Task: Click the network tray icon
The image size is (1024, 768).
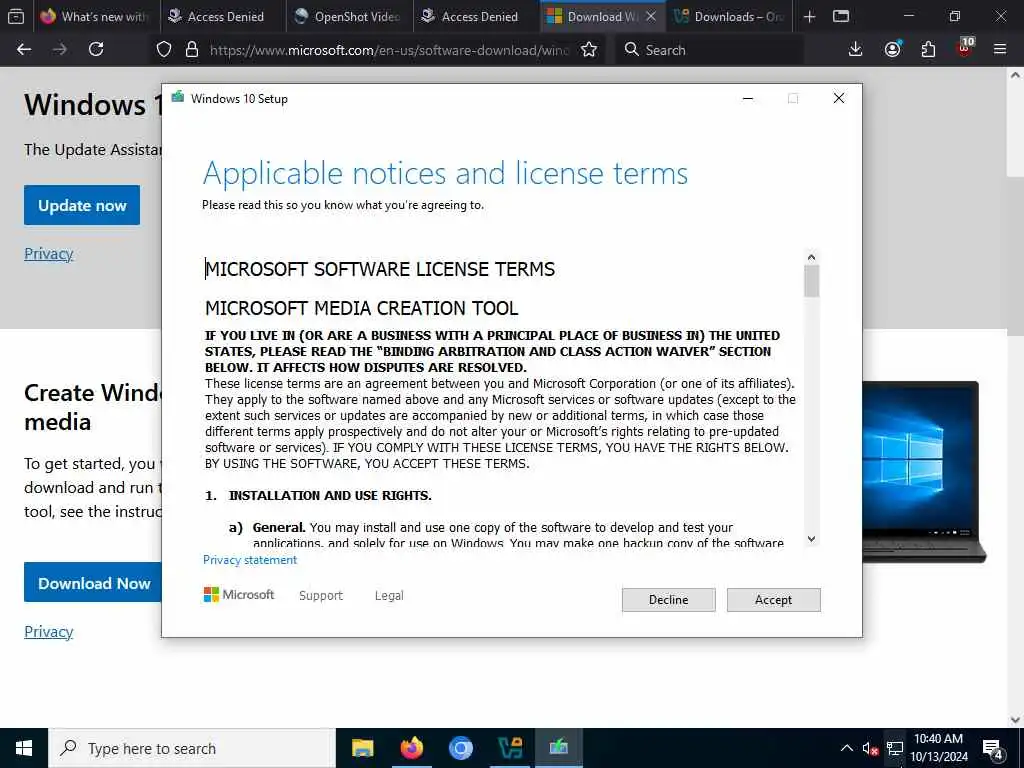Action: point(895,748)
